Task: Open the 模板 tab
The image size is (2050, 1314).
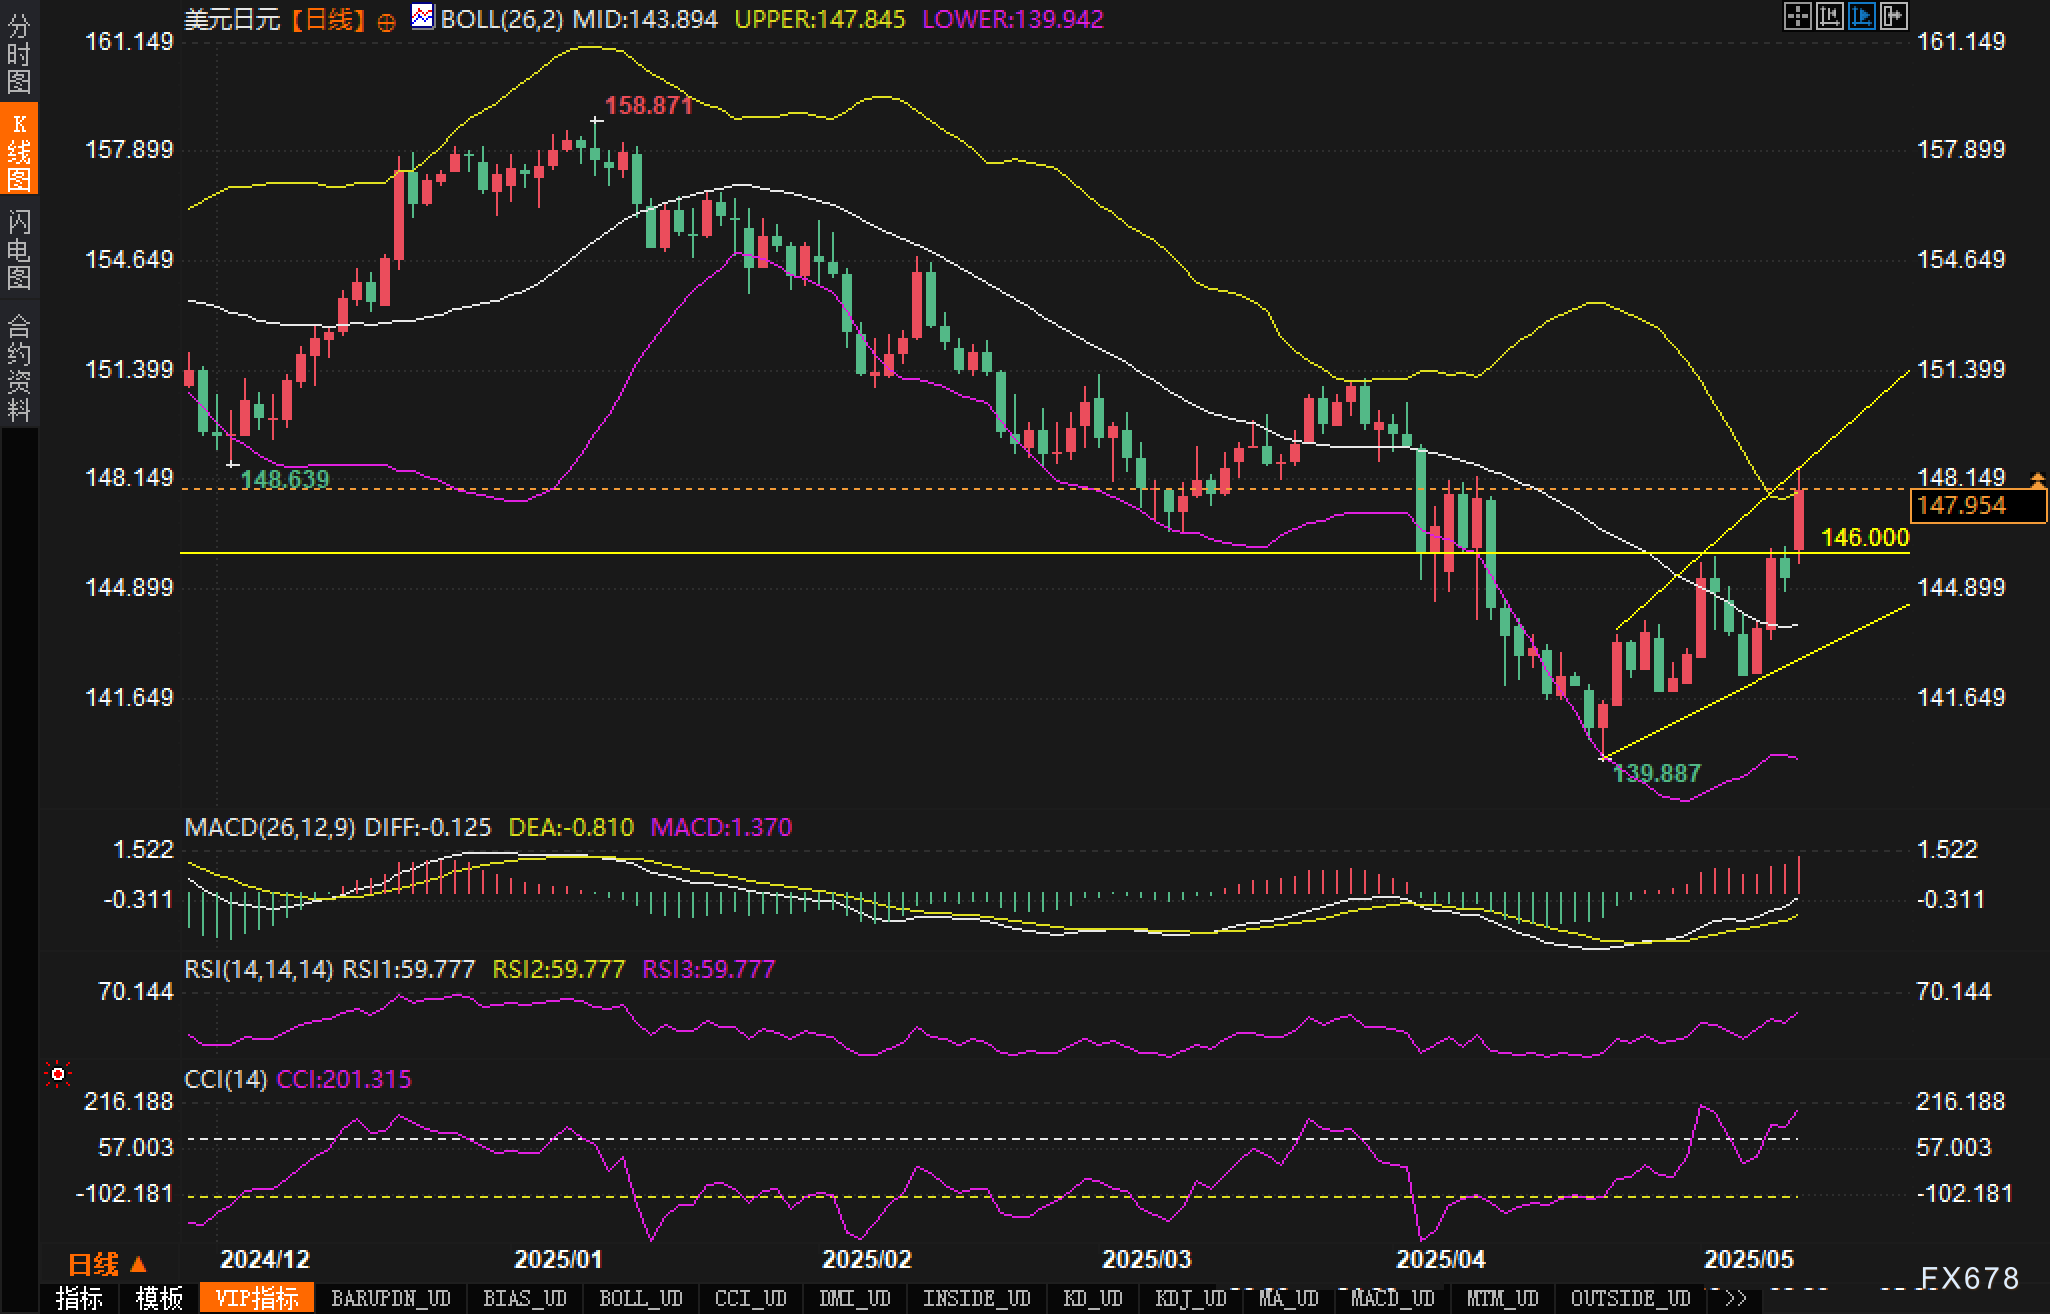Action: point(159,1298)
